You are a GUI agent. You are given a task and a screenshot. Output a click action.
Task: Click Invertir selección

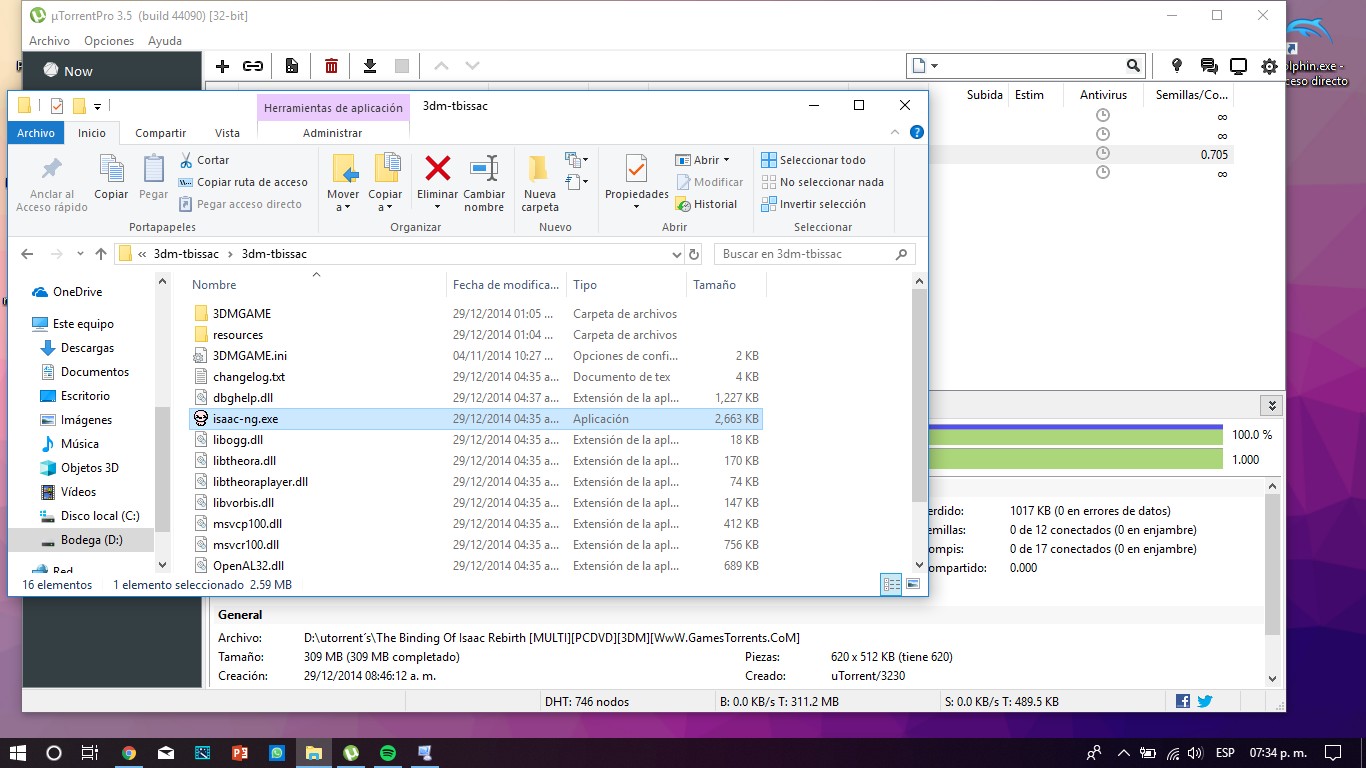click(x=813, y=204)
